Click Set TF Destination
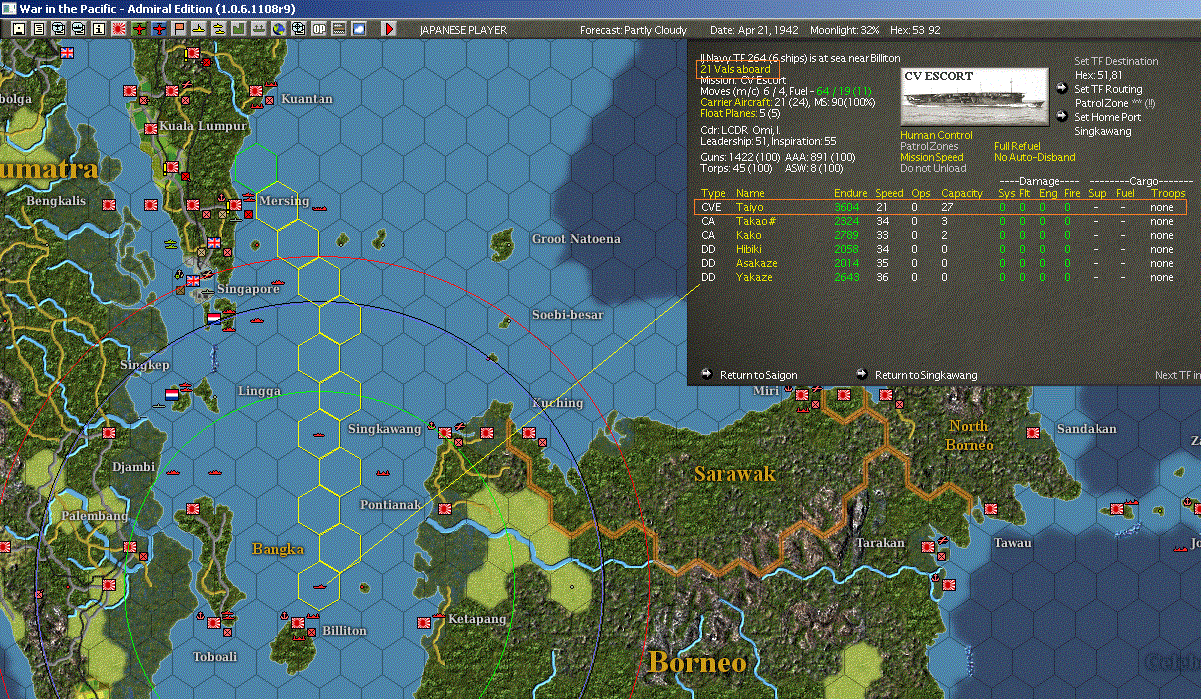1201x699 pixels. click(1116, 61)
